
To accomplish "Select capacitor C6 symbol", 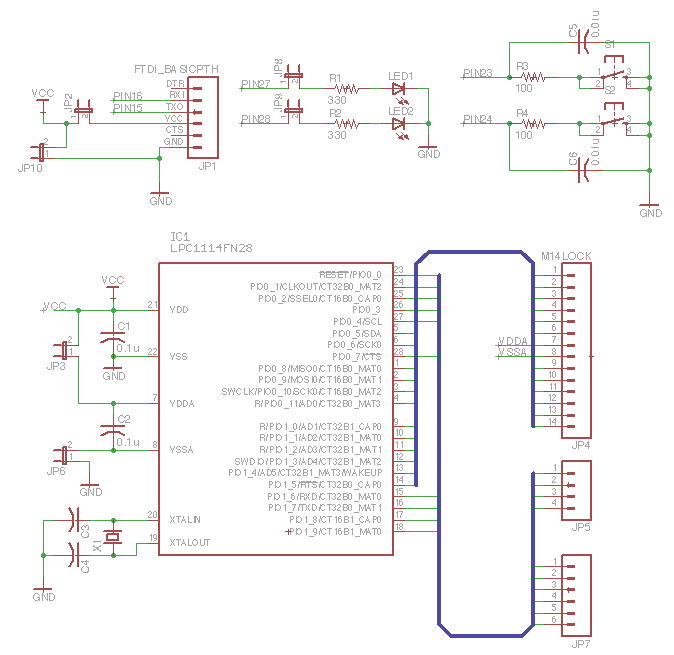I will coord(583,170).
